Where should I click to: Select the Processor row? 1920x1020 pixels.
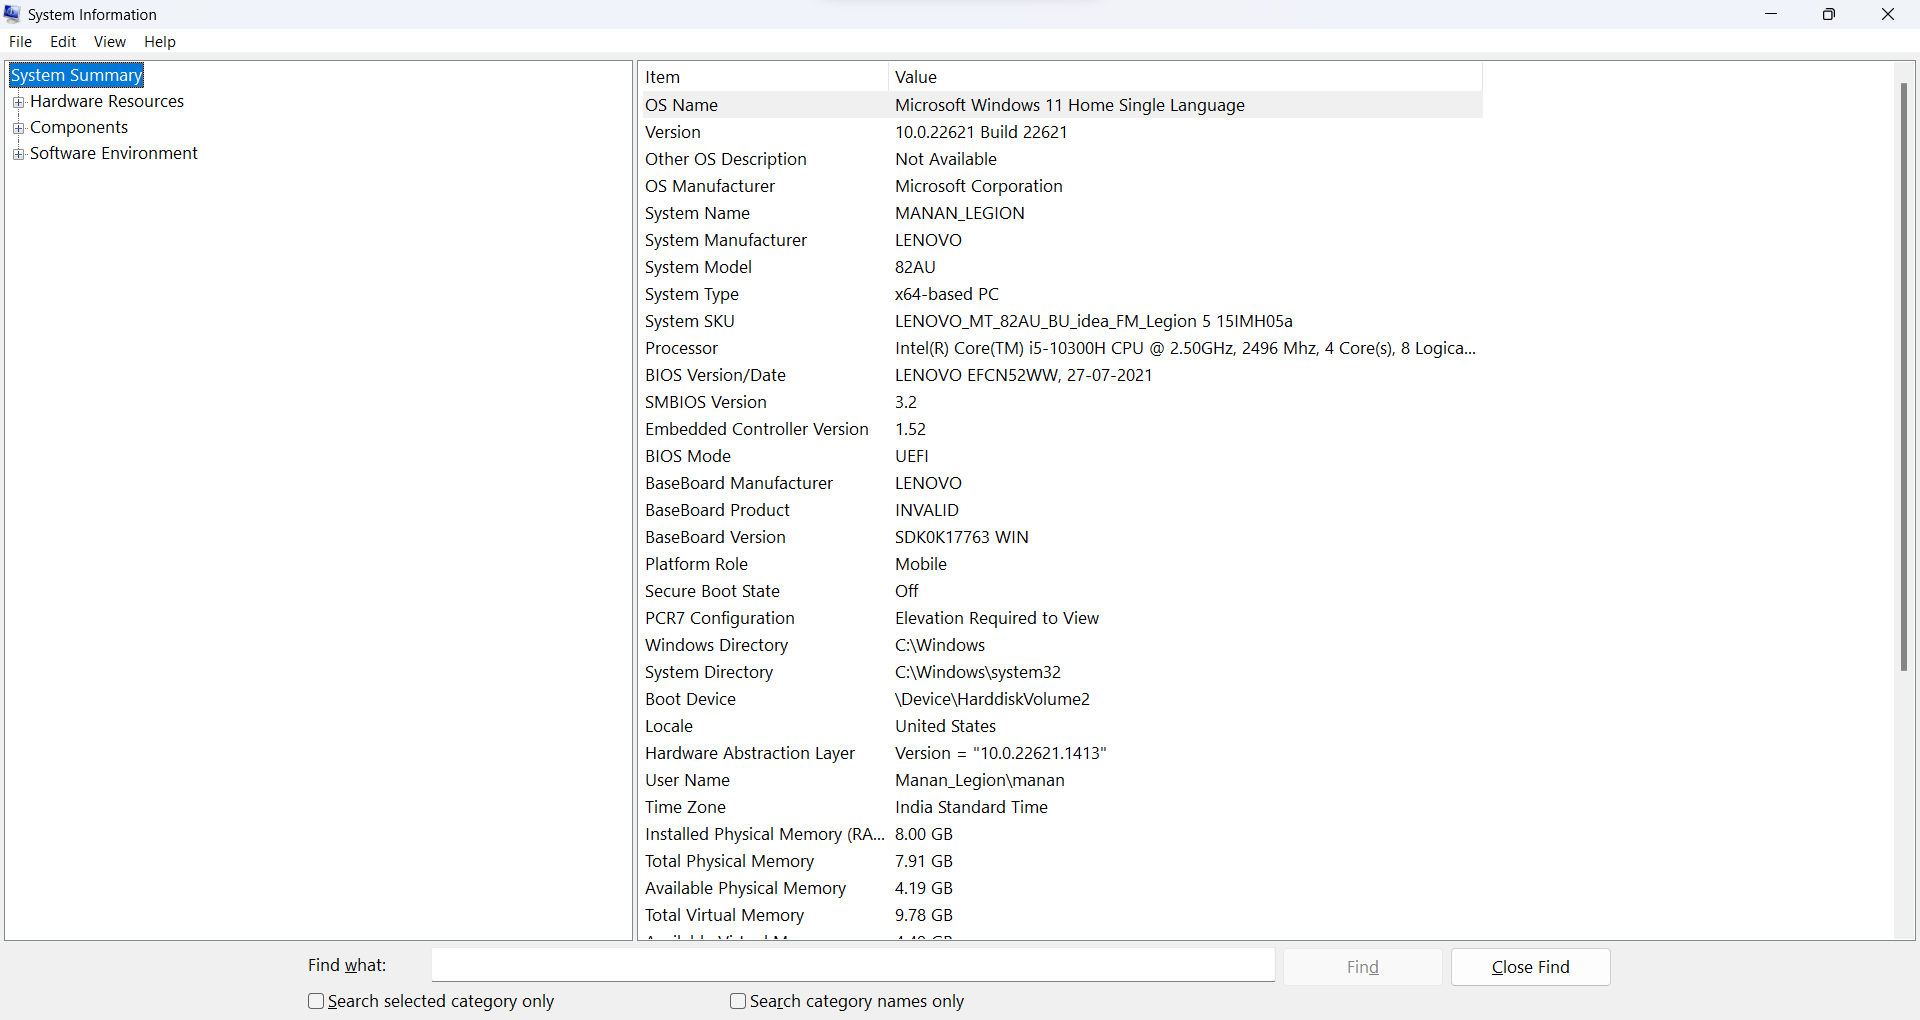[x=1060, y=348]
